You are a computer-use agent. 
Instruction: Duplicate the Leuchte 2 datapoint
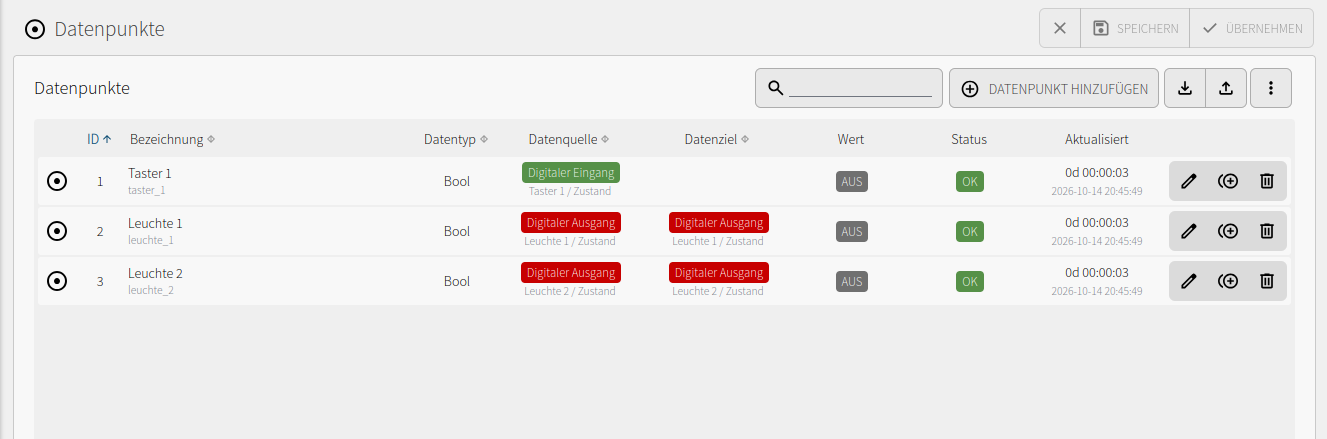click(1228, 281)
